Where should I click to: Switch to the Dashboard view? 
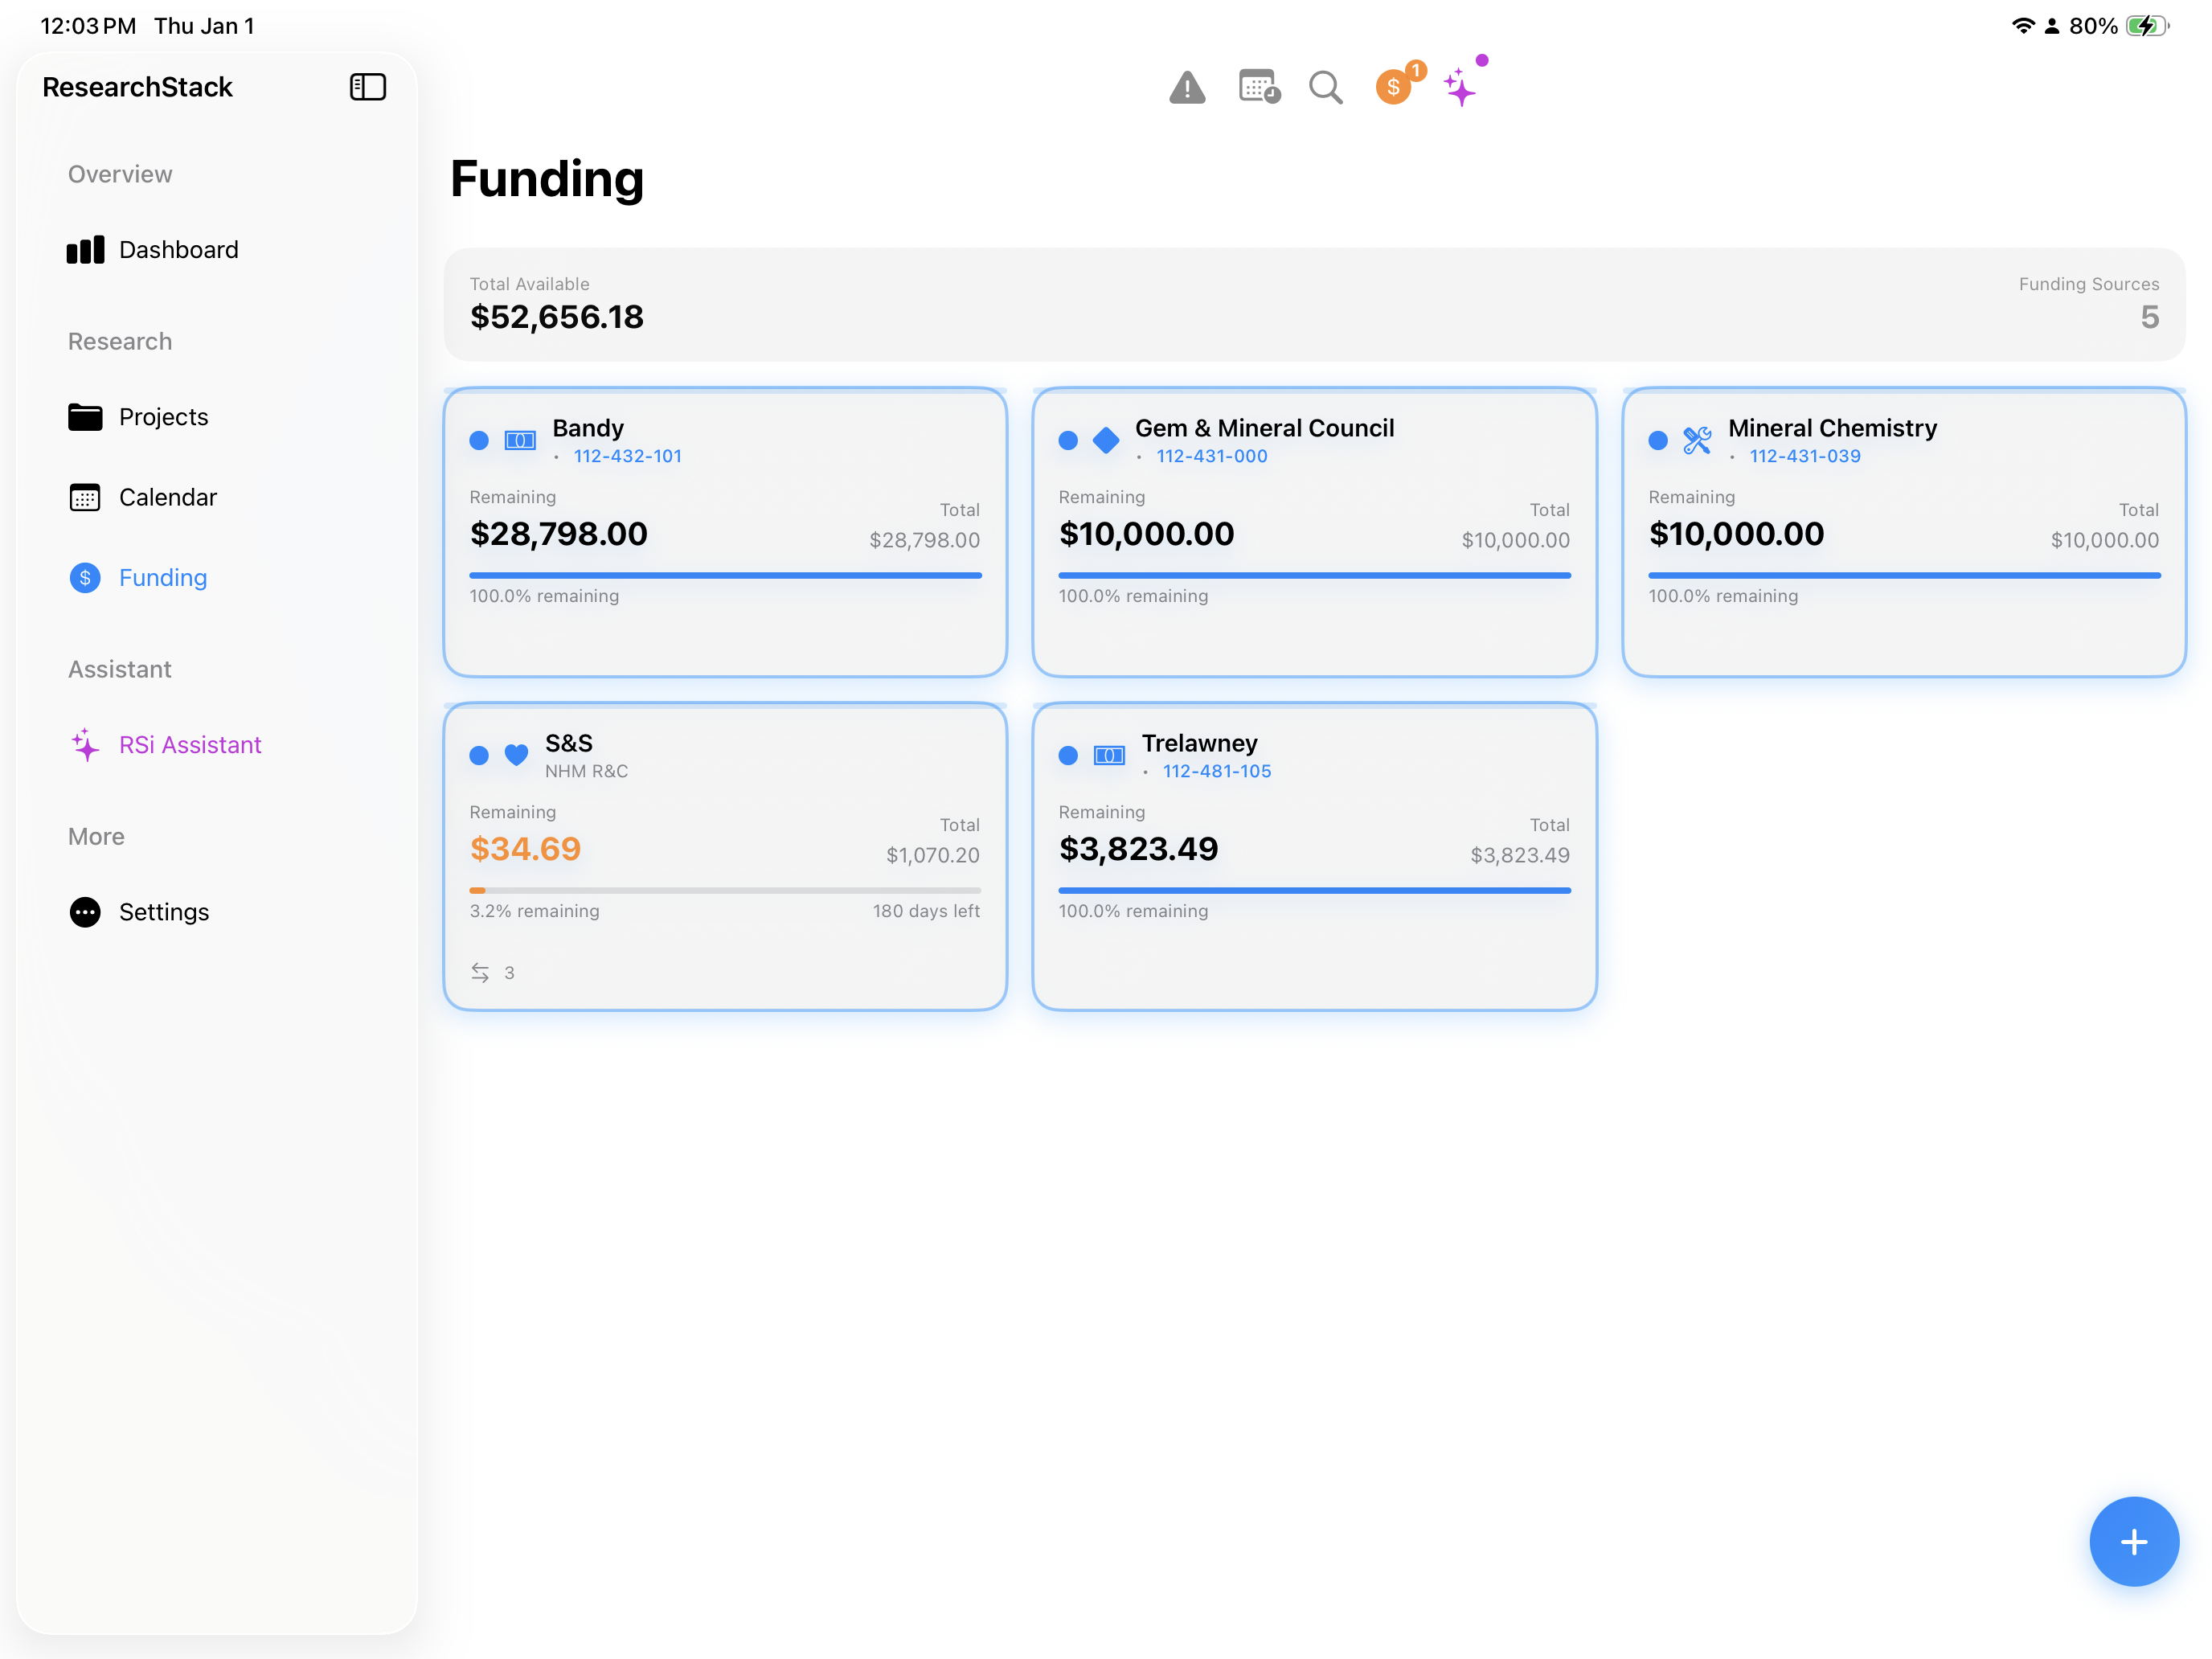(x=179, y=249)
